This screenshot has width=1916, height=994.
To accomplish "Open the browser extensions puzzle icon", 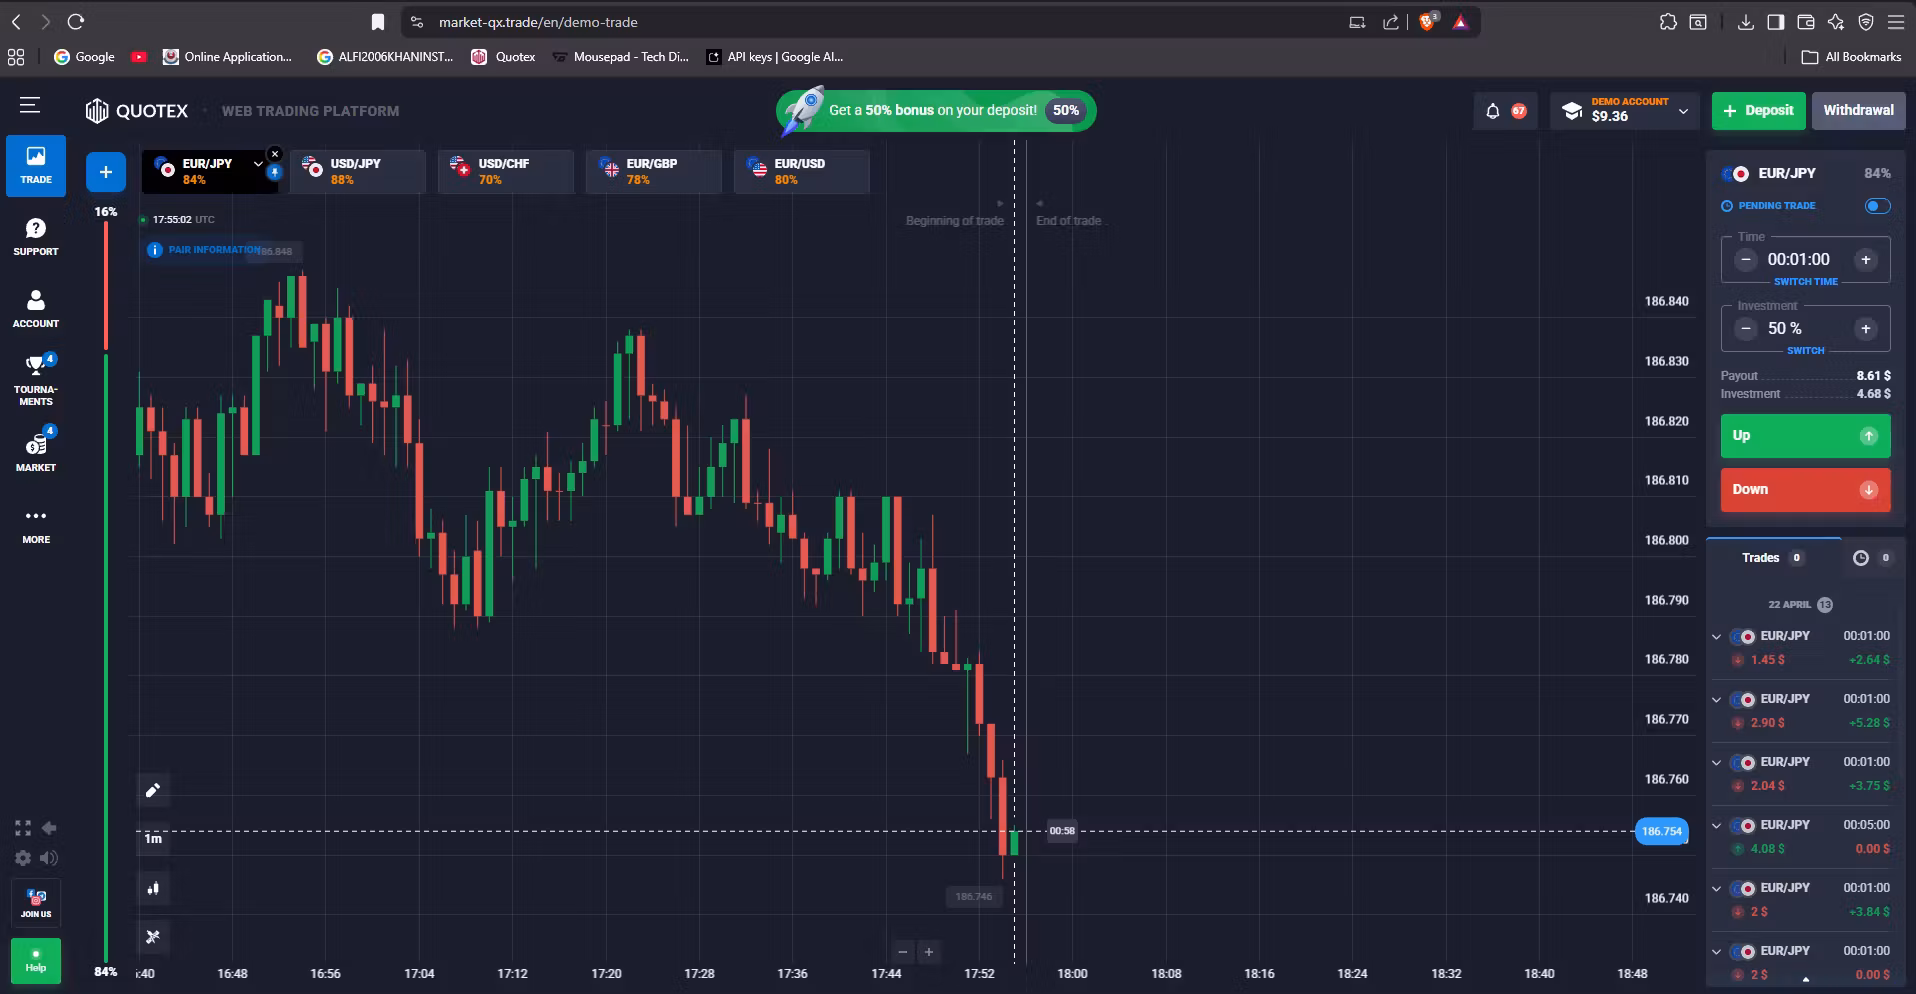I will pos(1667,22).
